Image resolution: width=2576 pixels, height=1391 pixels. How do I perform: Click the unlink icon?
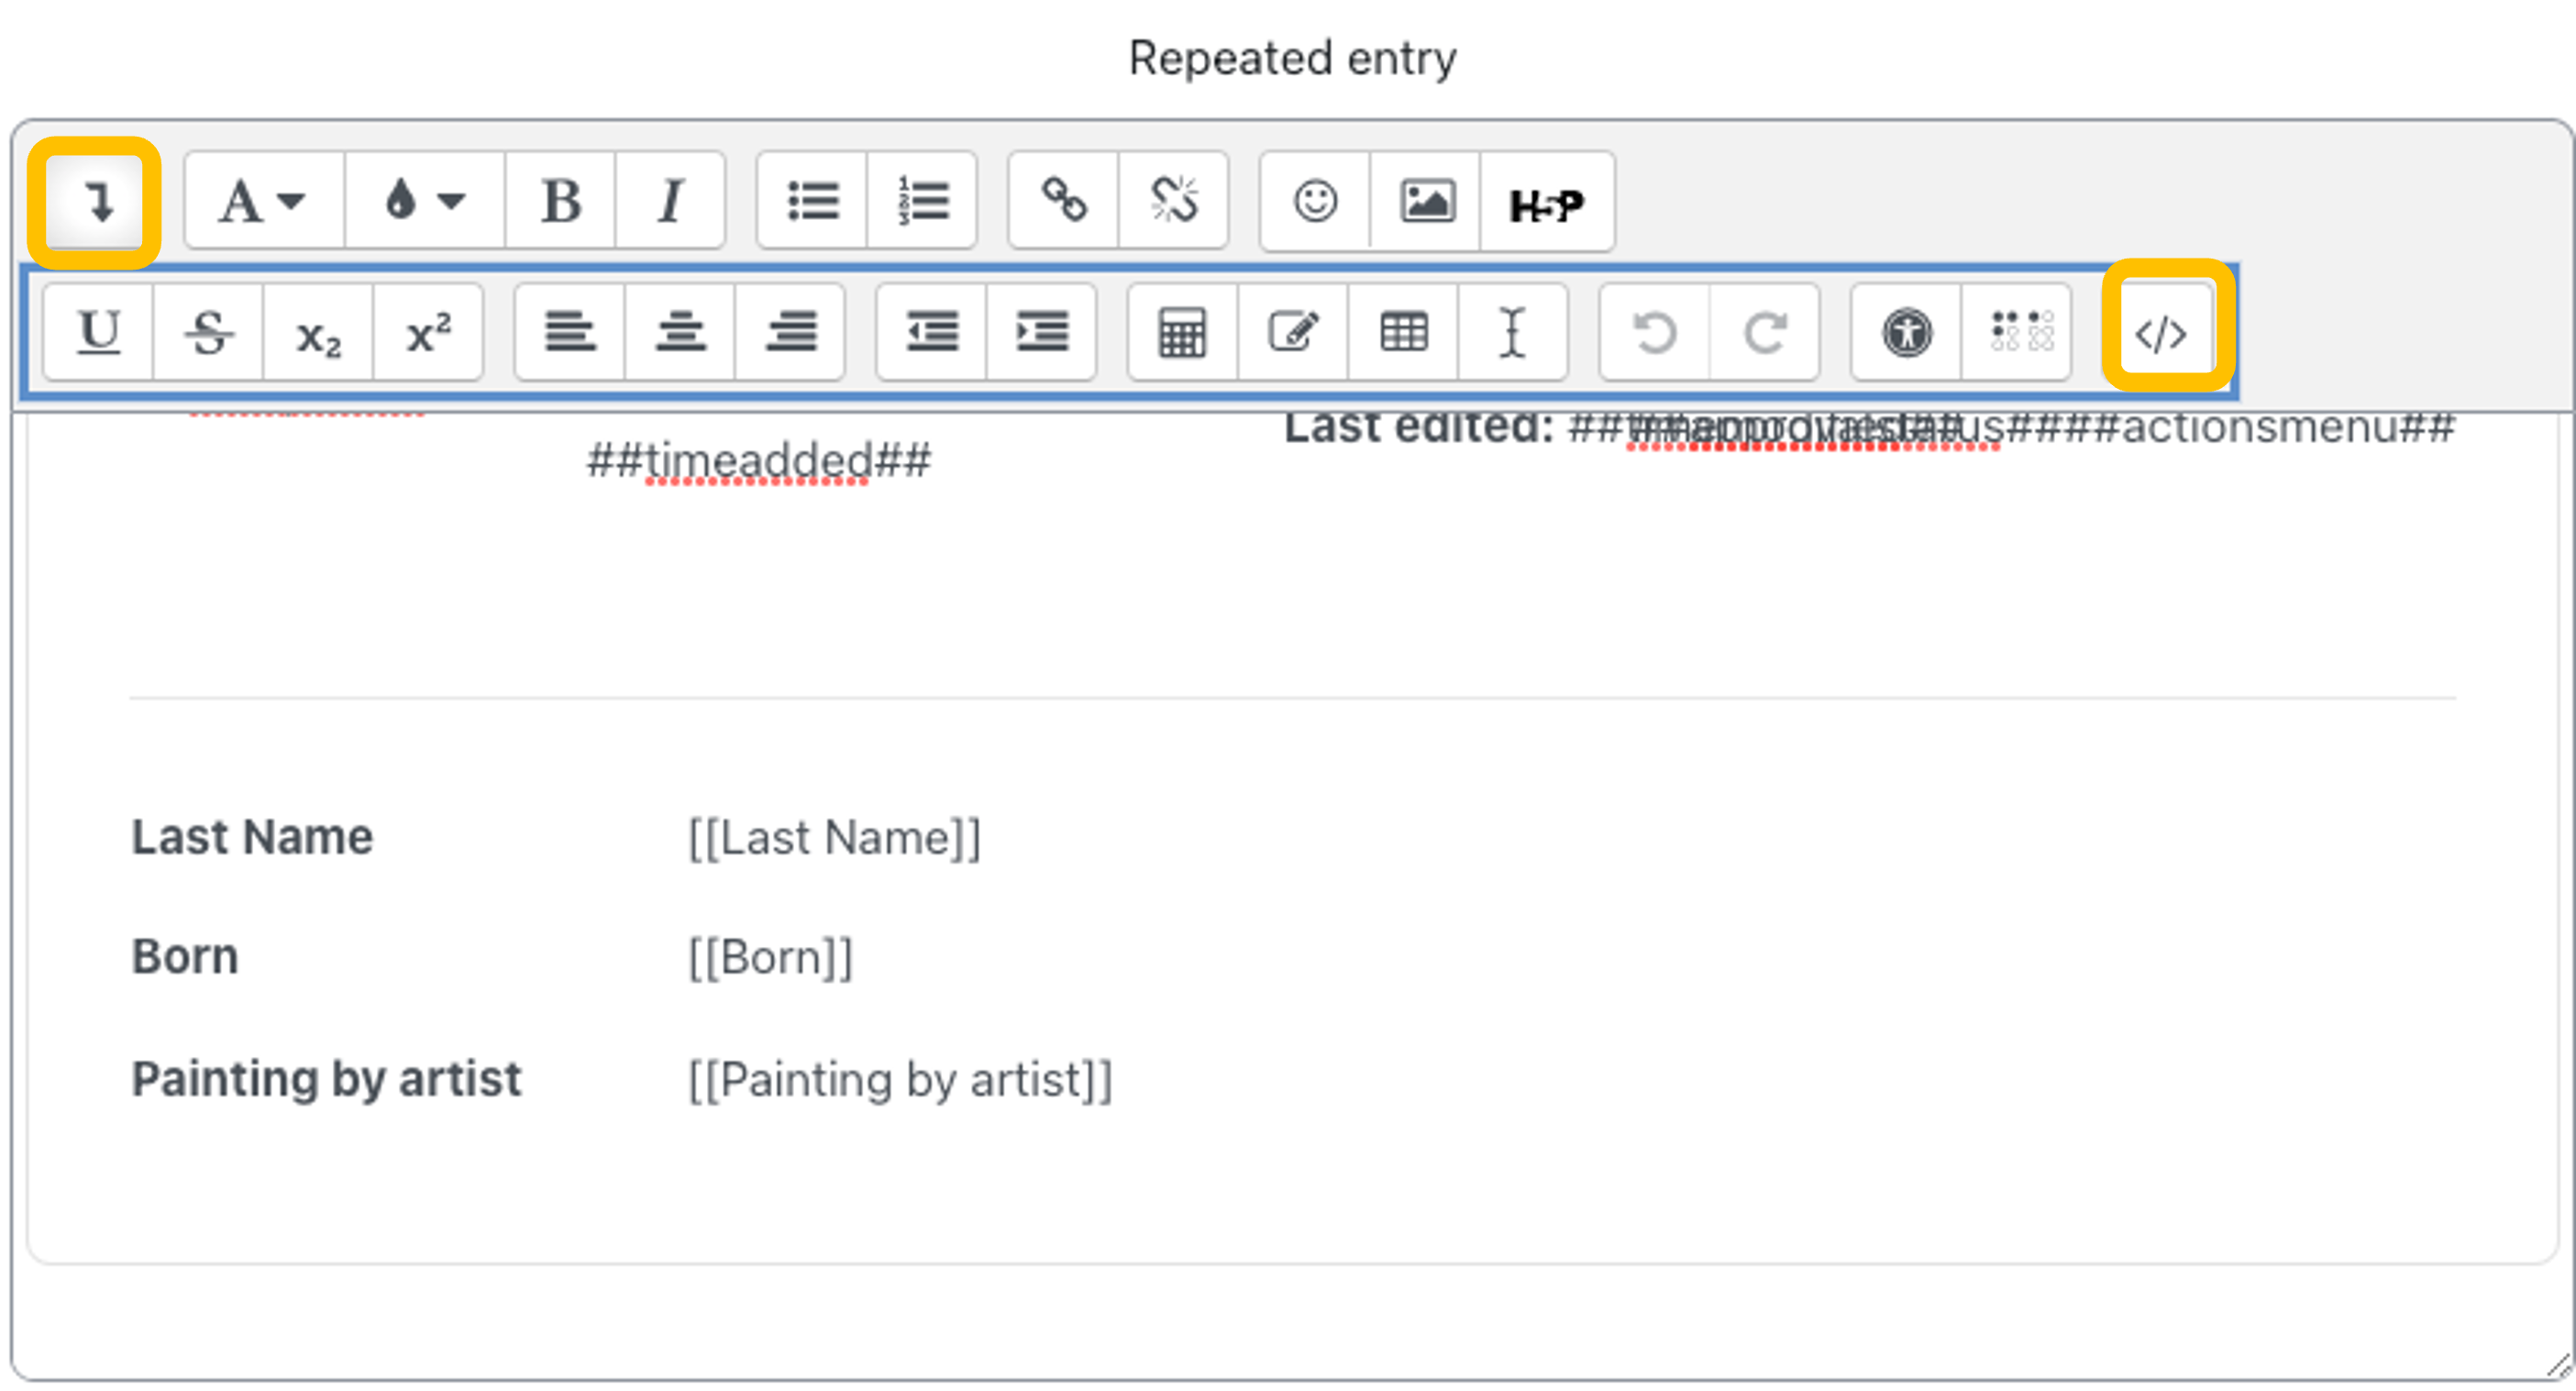point(1173,201)
